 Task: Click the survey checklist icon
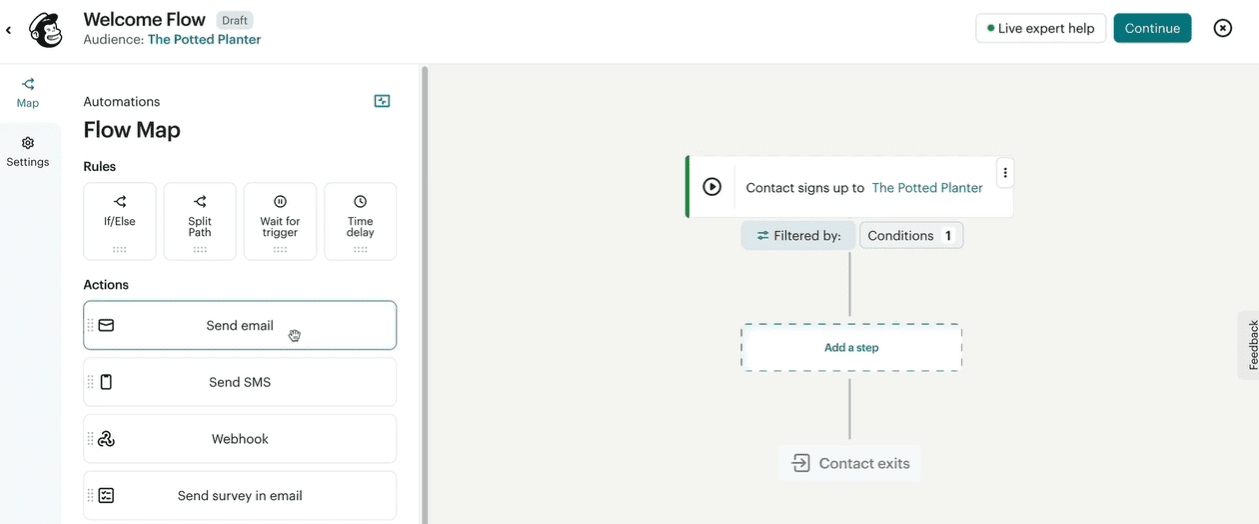click(x=106, y=495)
